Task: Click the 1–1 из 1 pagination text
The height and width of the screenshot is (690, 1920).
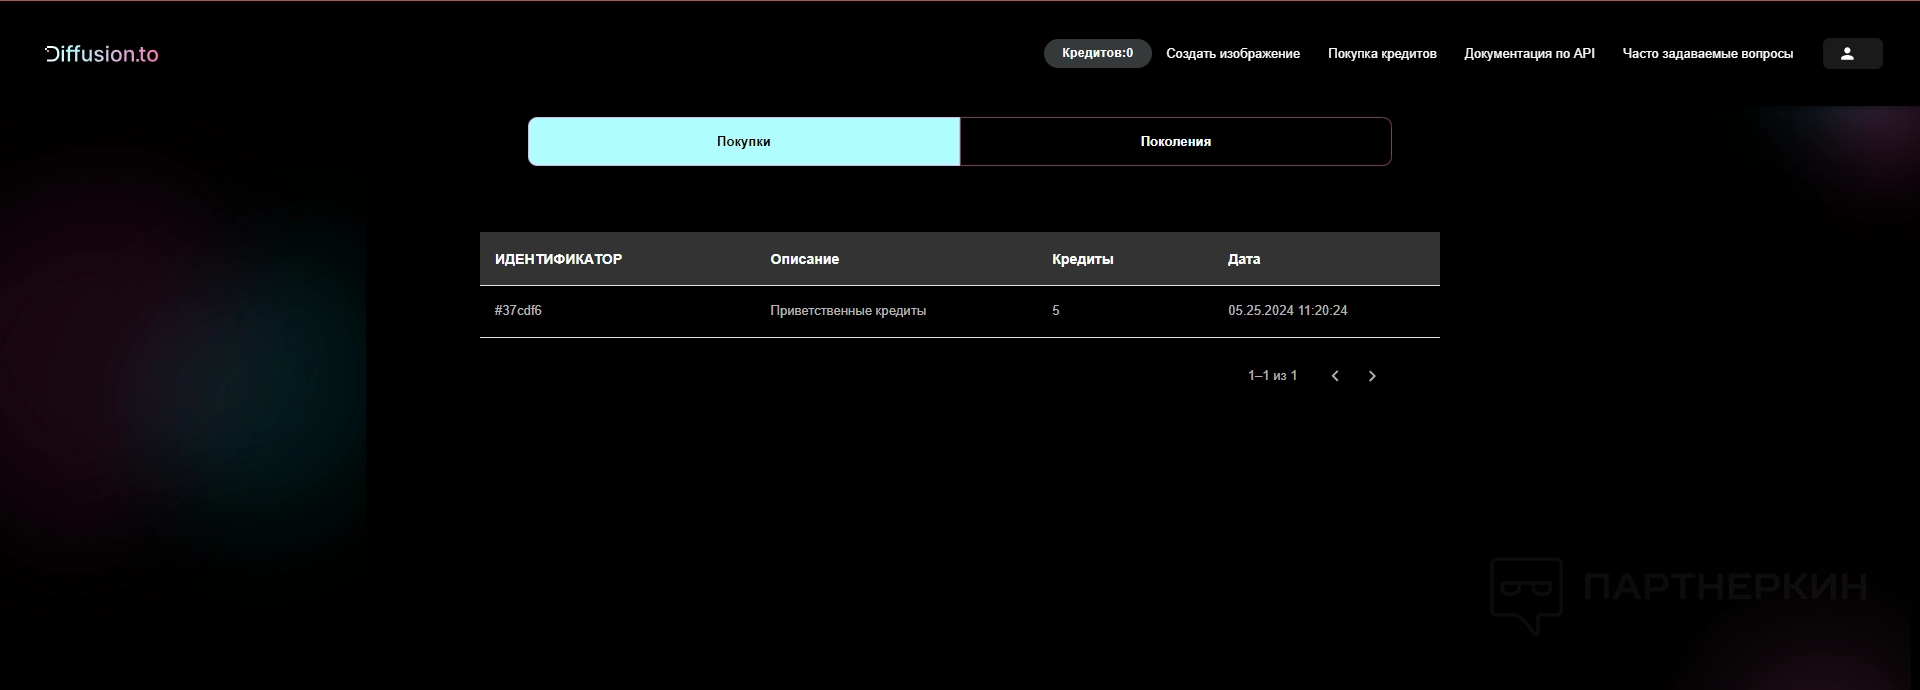Action: coord(1272,376)
